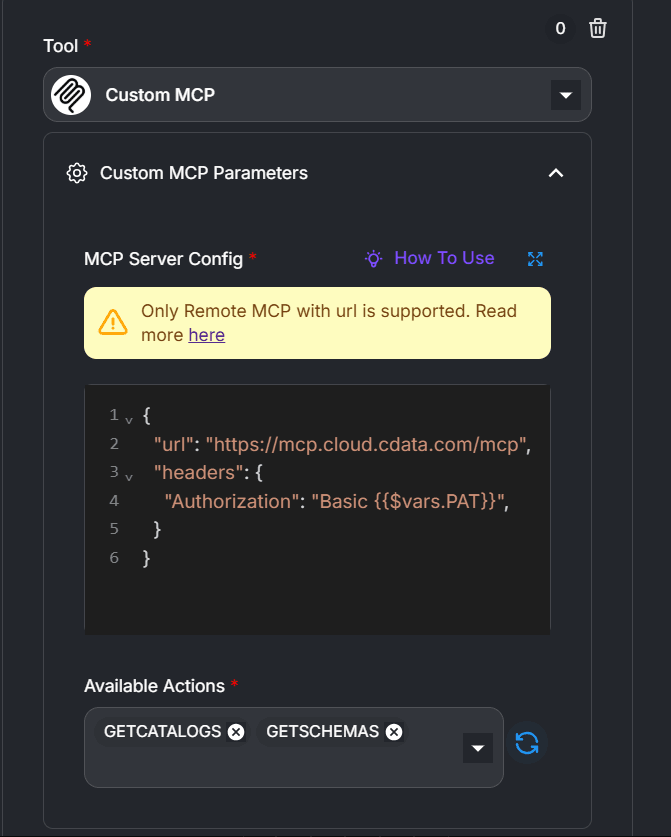The width and height of the screenshot is (671, 837).
Task: Refresh the Available Actions list
Action: [x=527, y=743]
